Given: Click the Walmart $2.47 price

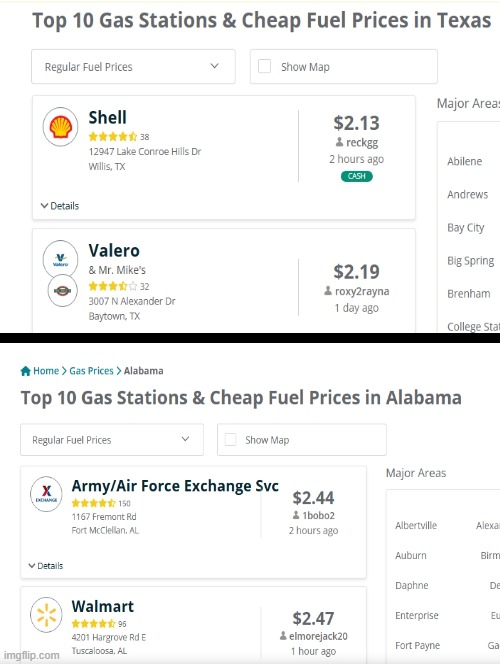Looking at the screenshot, I should click(x=313, y=618).
